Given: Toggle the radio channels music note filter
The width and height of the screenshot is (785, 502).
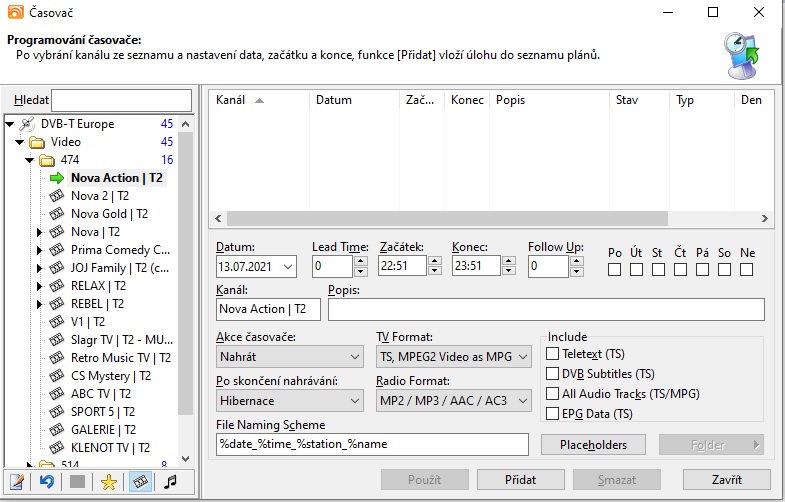Looking at the screenshot, I should point(171,482).
